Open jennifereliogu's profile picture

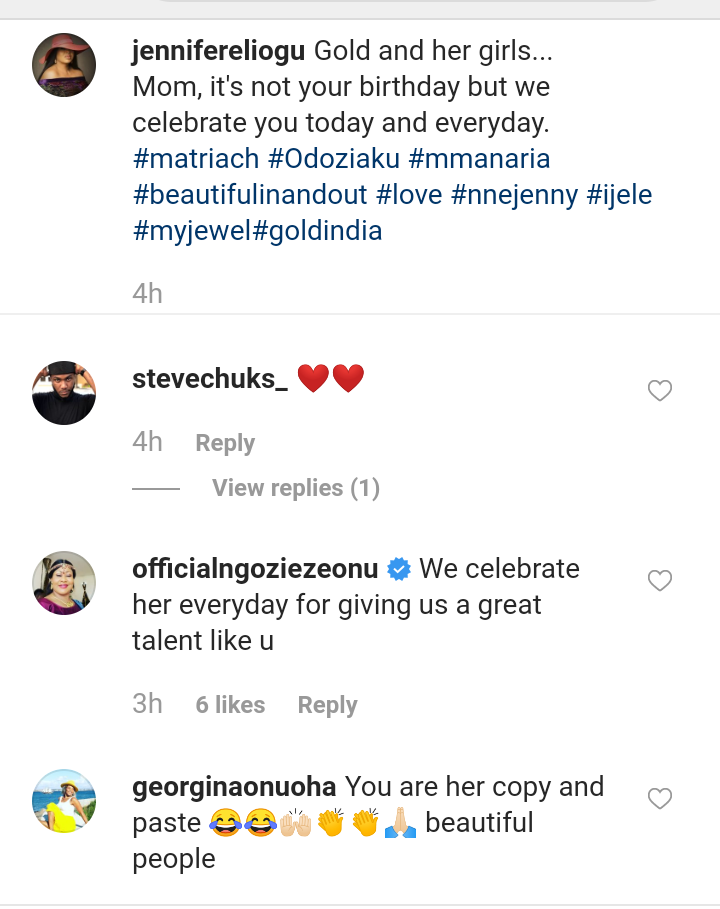coord(65,65)
